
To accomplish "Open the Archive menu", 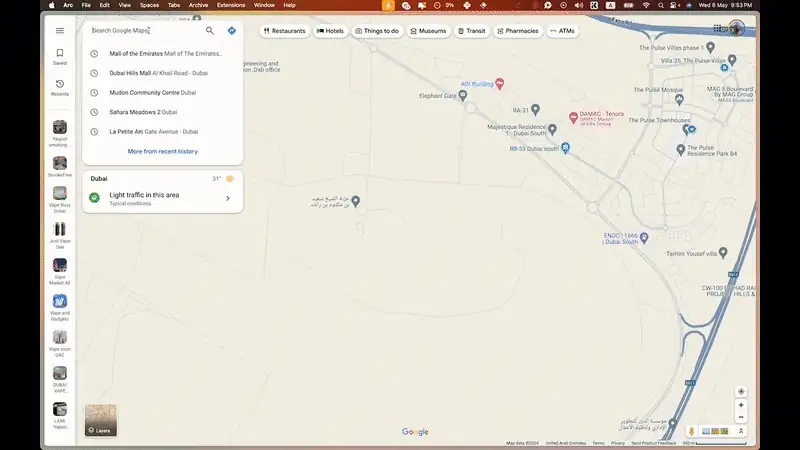I will coord(198,5).
